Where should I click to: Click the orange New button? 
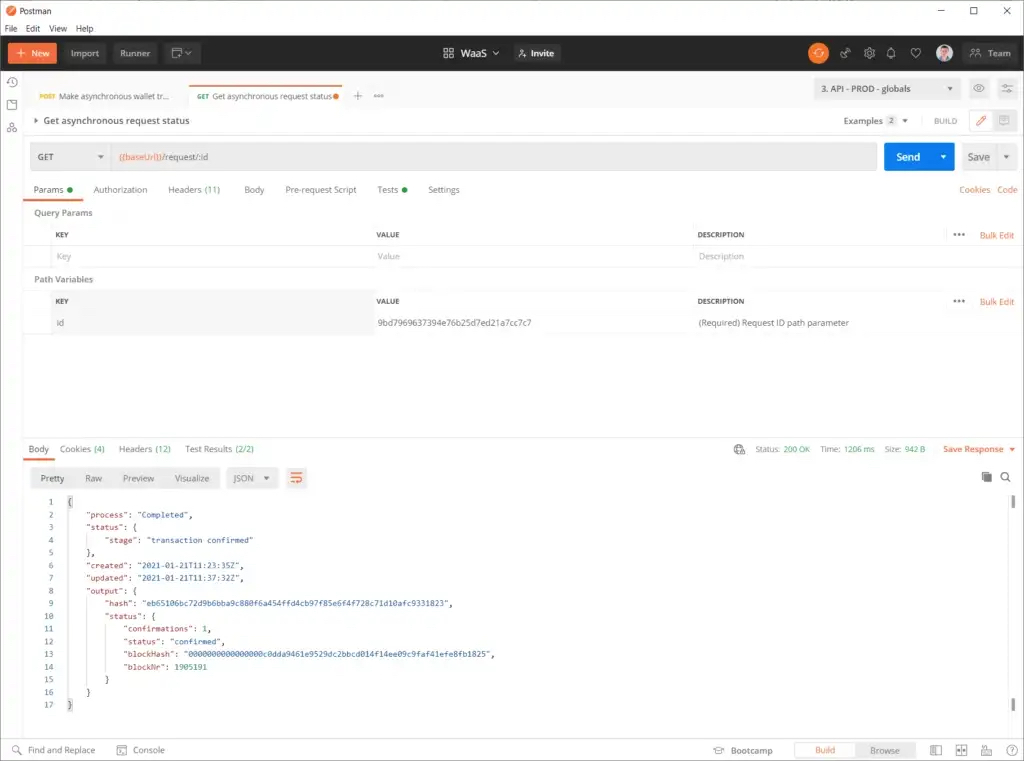coord(33,53)
